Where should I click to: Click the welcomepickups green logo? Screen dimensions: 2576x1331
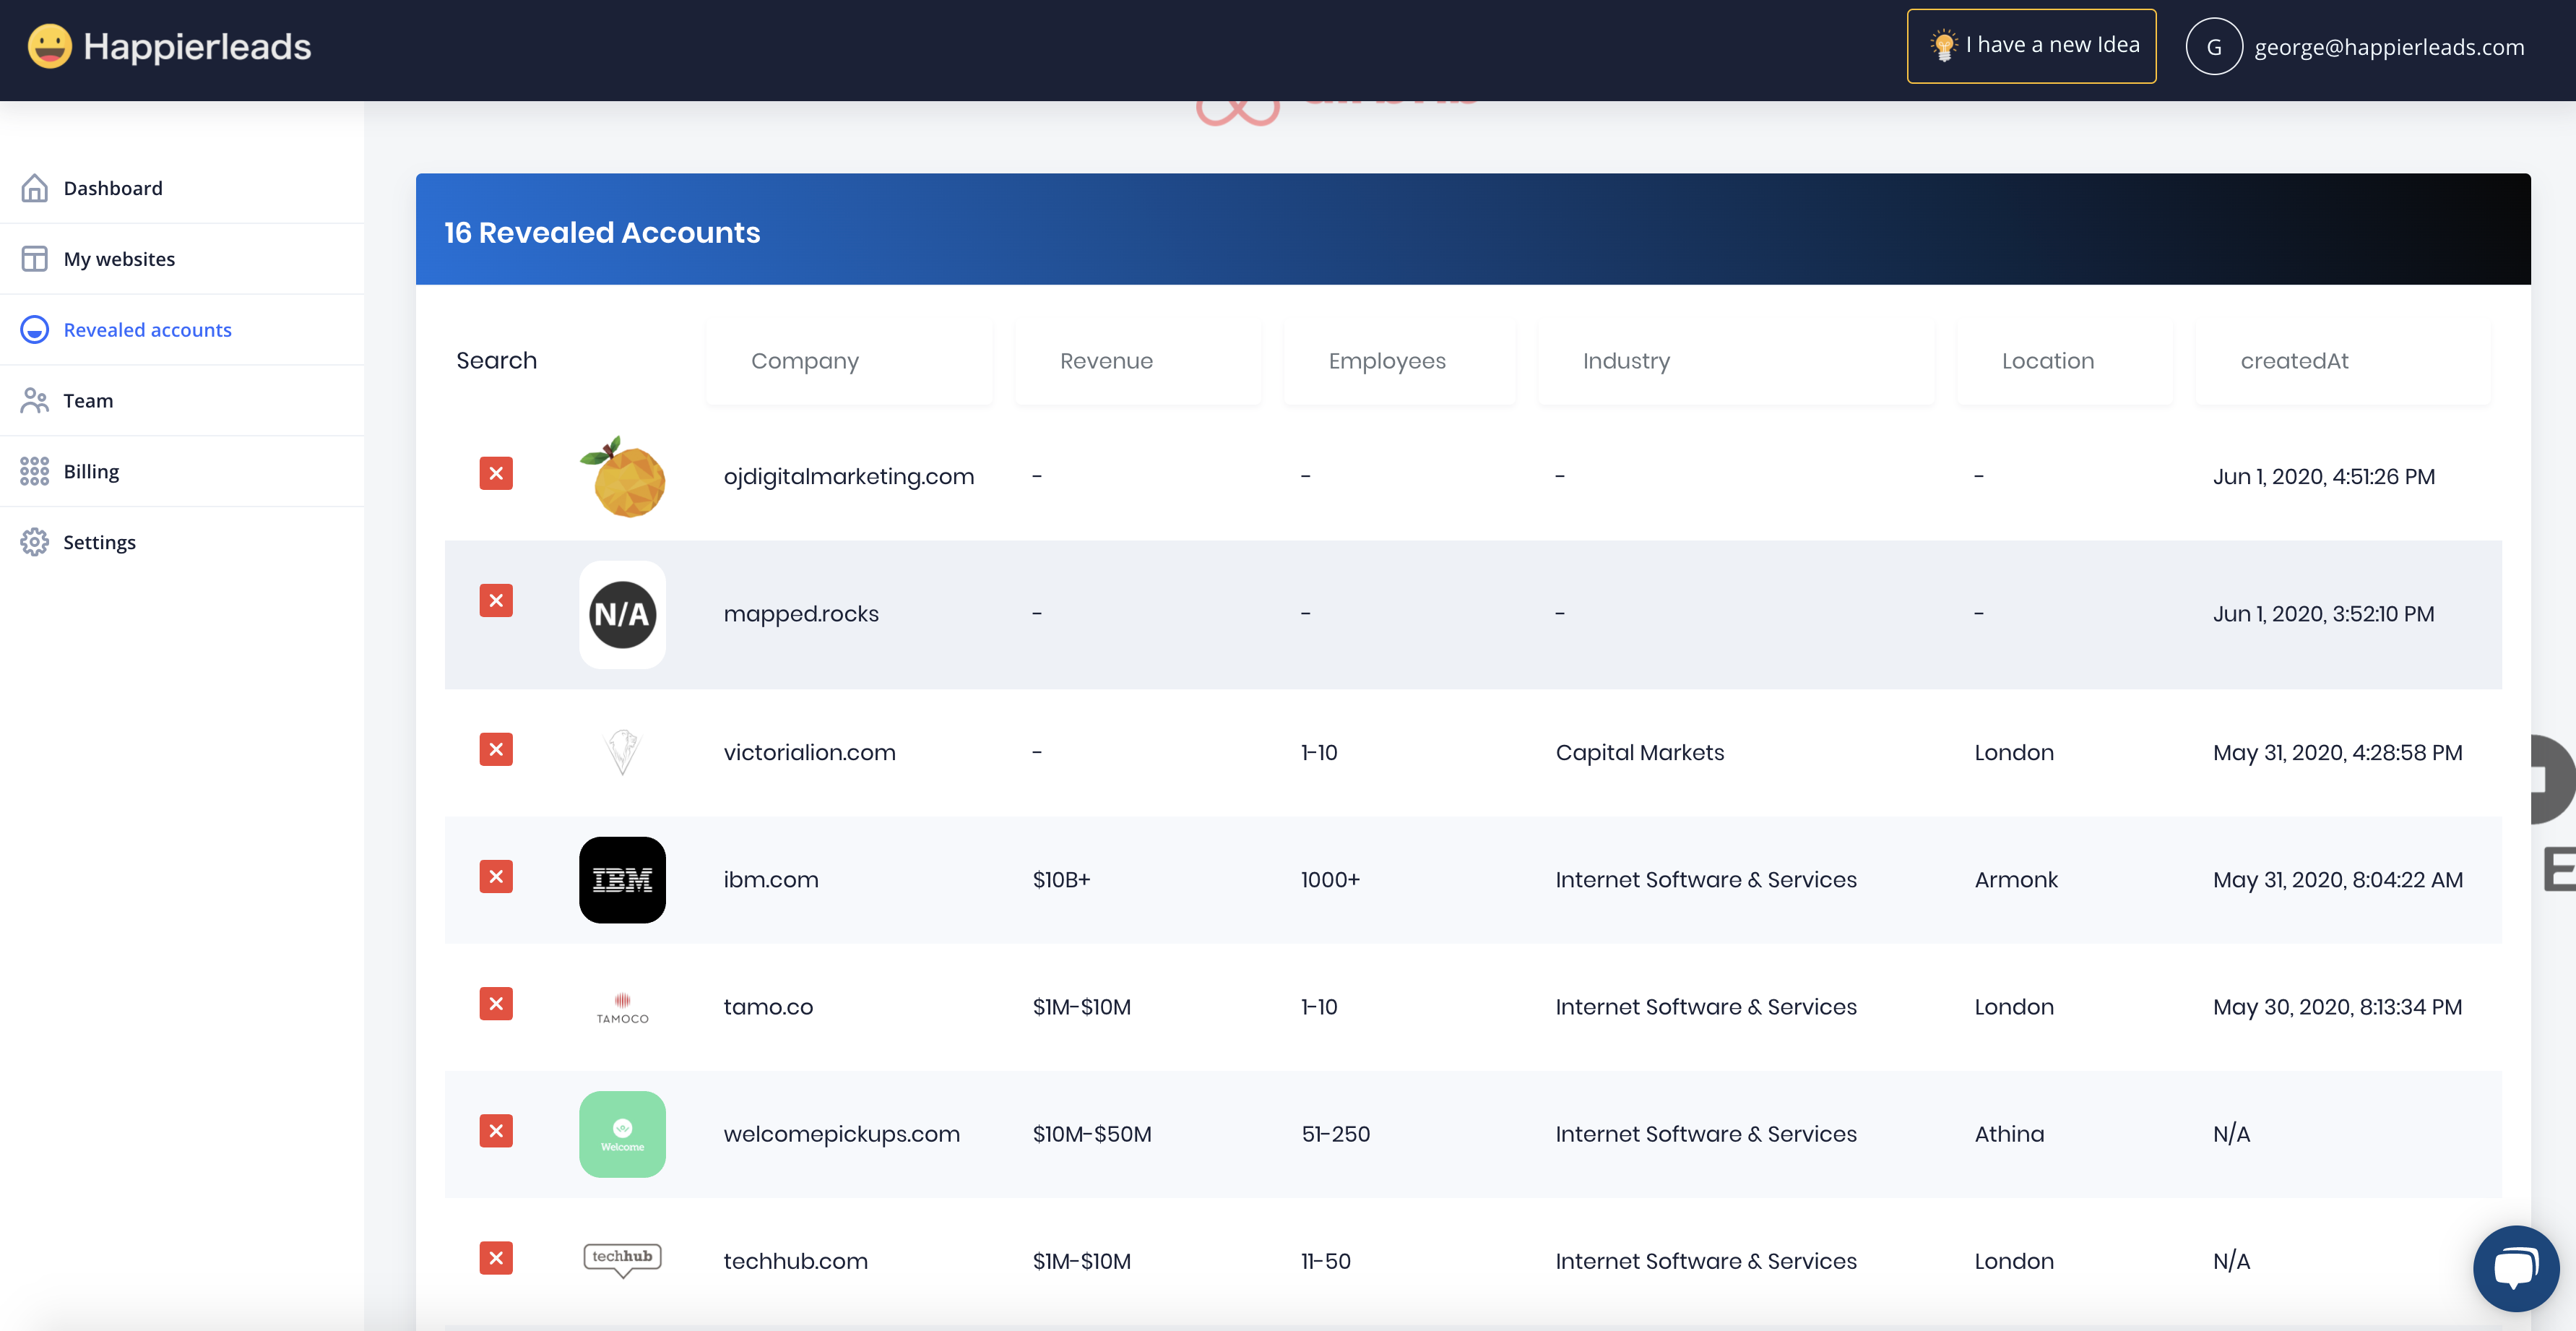(x=622, y=1134)
